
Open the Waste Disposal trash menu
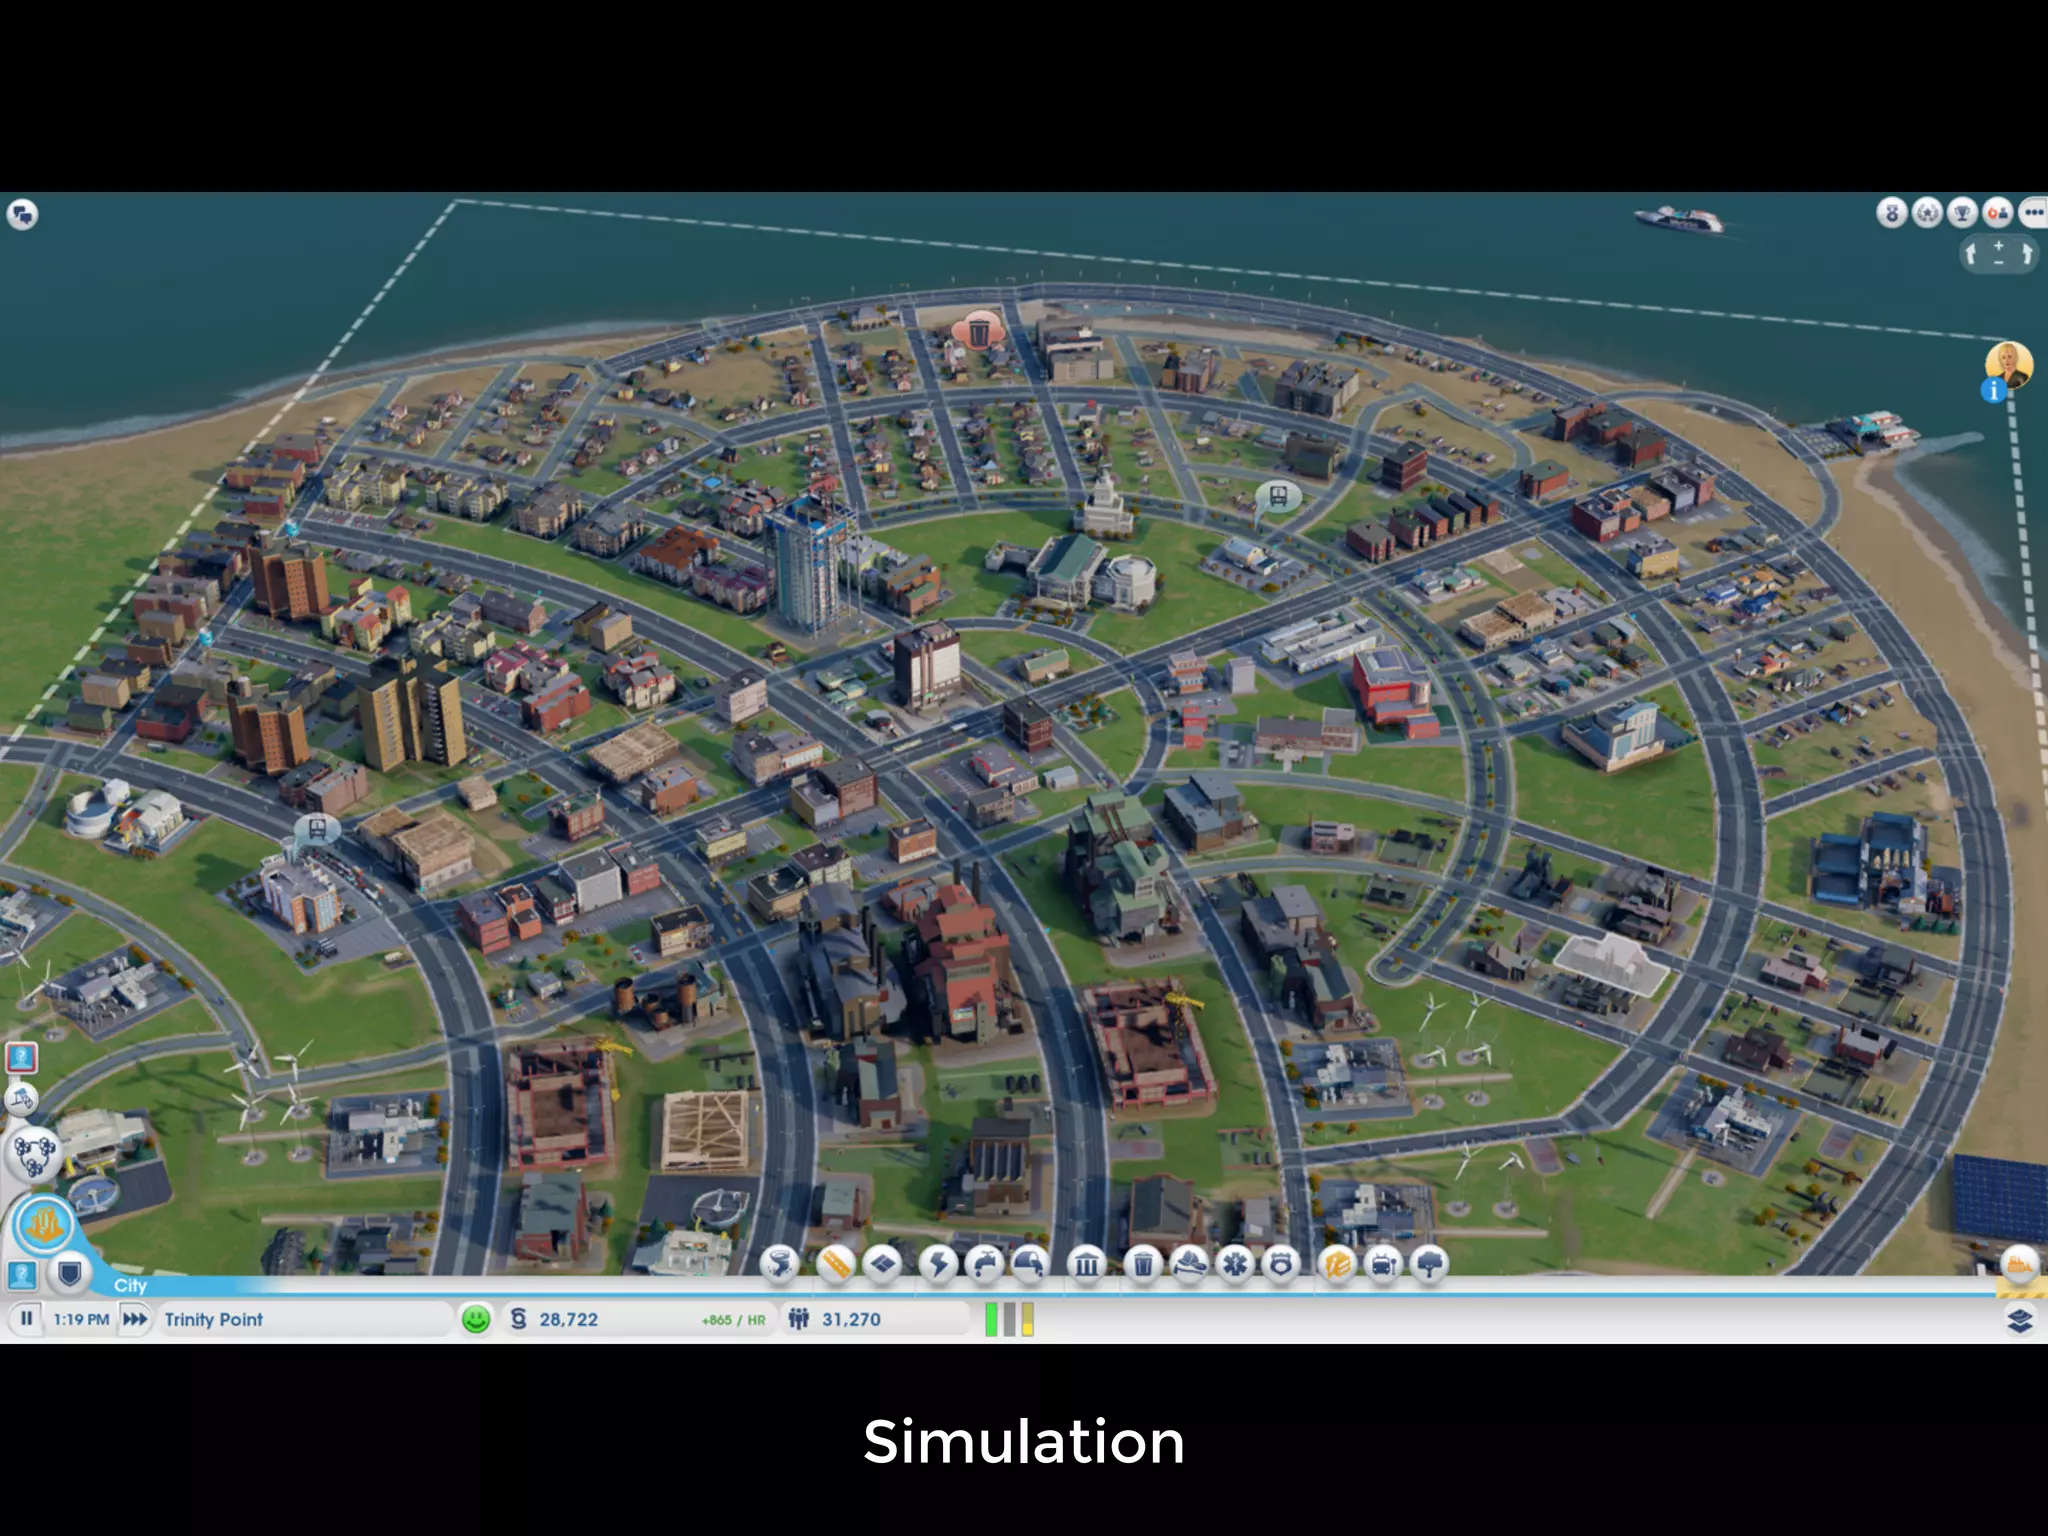point(1143,1265)
